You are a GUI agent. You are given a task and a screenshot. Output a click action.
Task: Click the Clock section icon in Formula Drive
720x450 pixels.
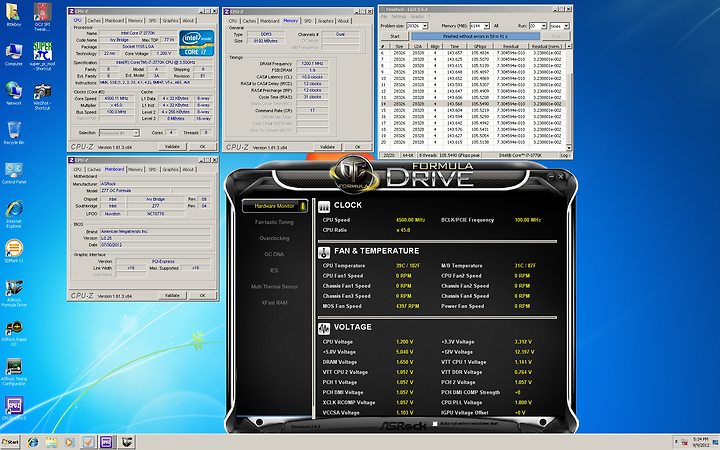click(x=324, y=206)
